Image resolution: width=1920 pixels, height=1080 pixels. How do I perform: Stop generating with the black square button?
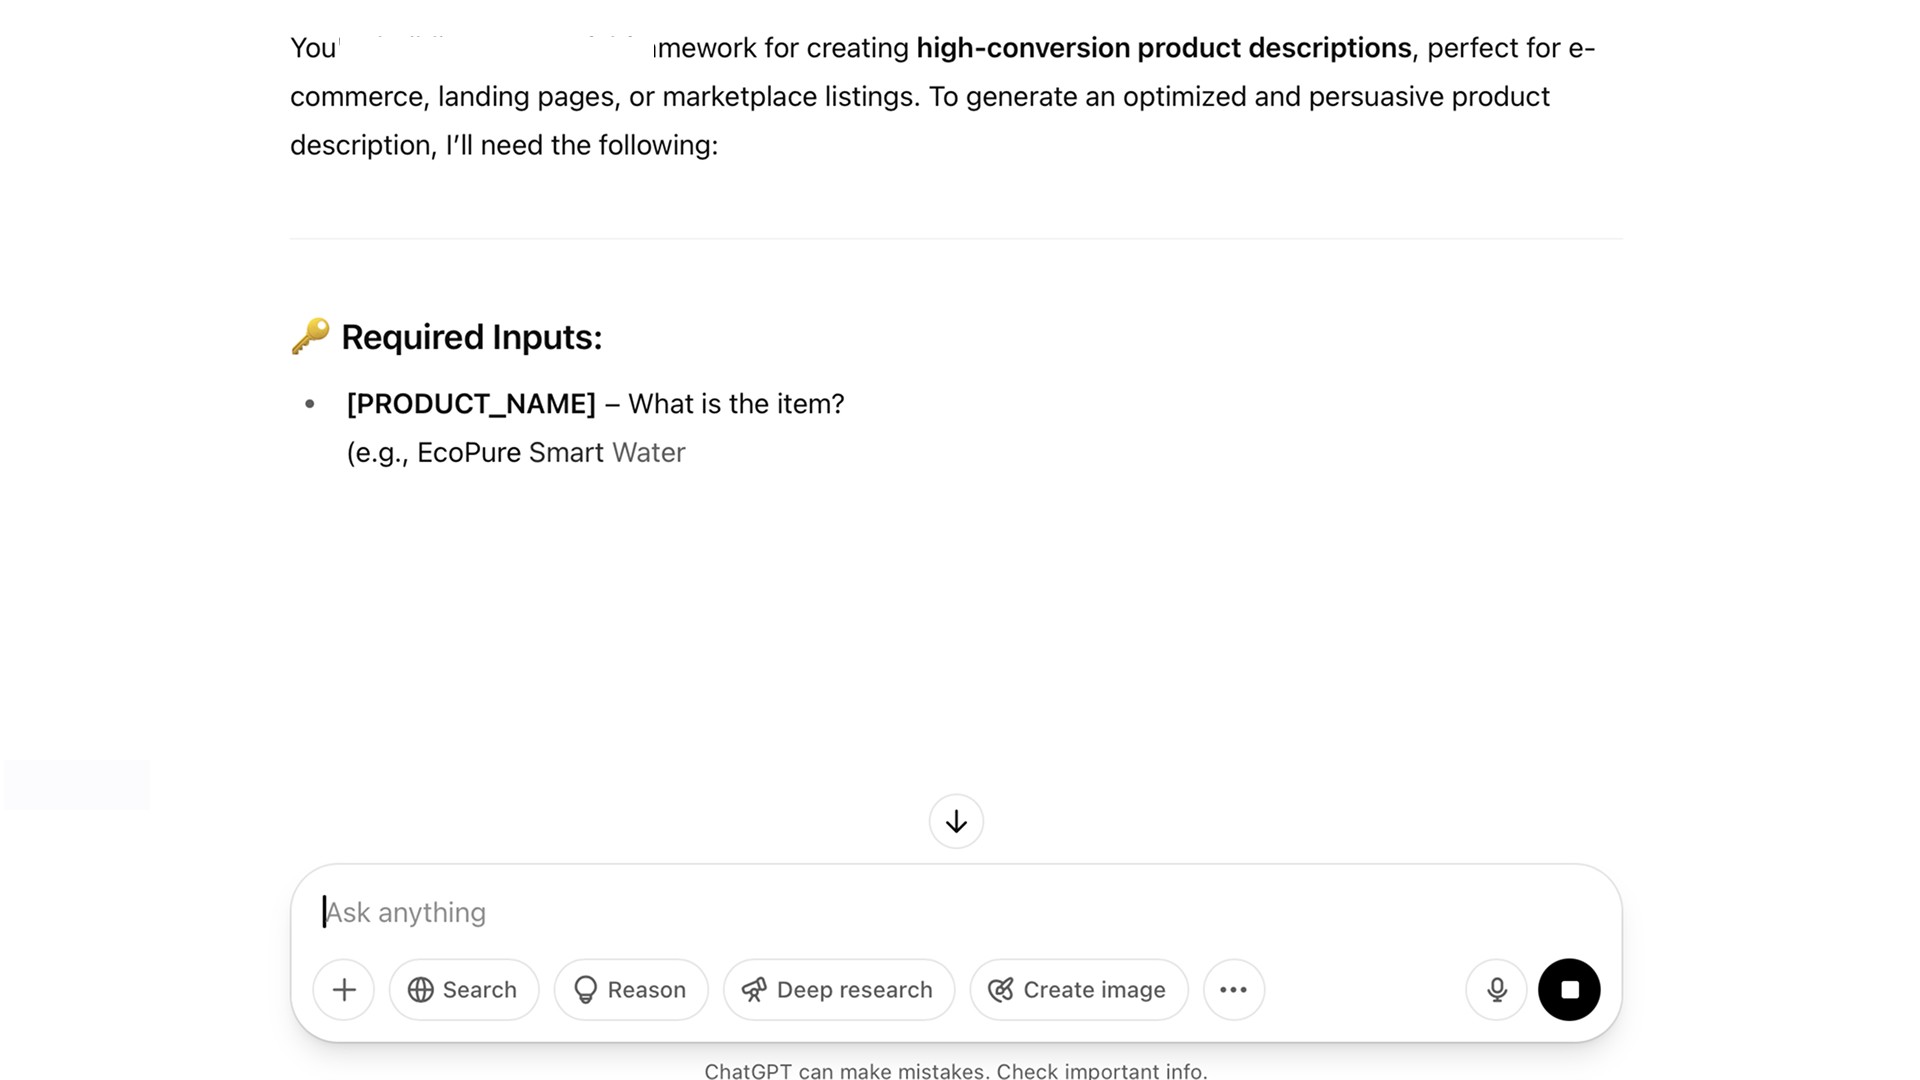point(1569,990)
